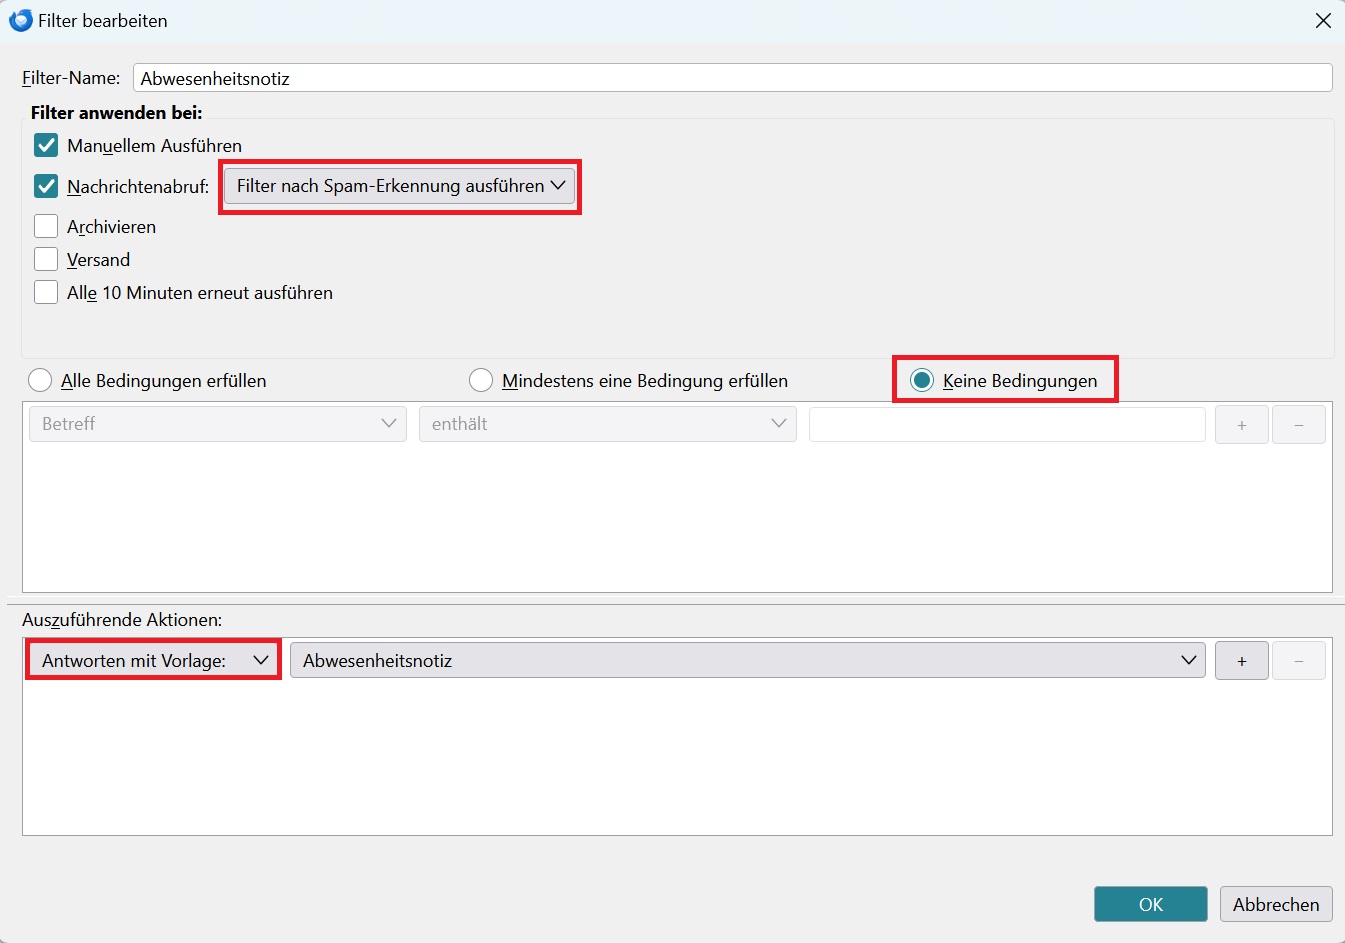This screenshot has width=1345, height=943.
Task: Open Antworten mit Vorlage action dropdown
Action: tap(153, 661)
